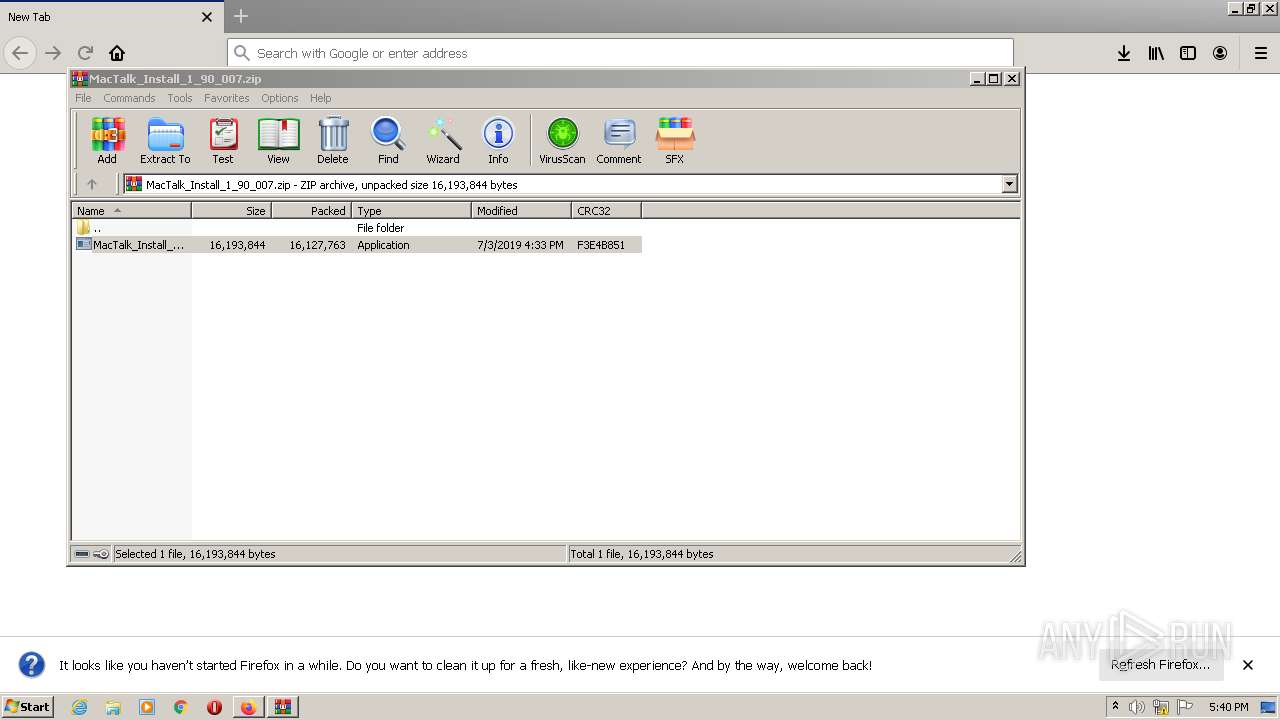Click the Firefox address search field
The height and width of the screenshot is (720, 1280).
pos(620,53)
